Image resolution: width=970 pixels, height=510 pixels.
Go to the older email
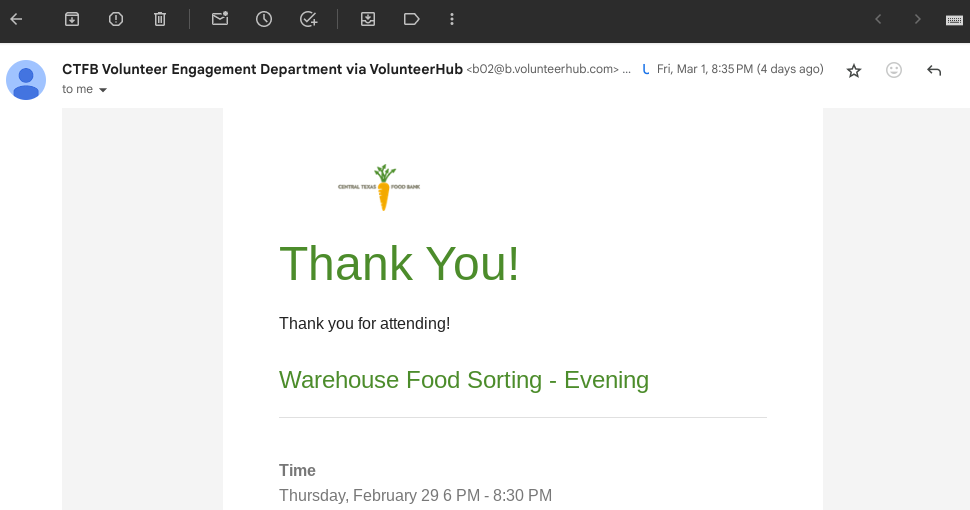[917, 19]
